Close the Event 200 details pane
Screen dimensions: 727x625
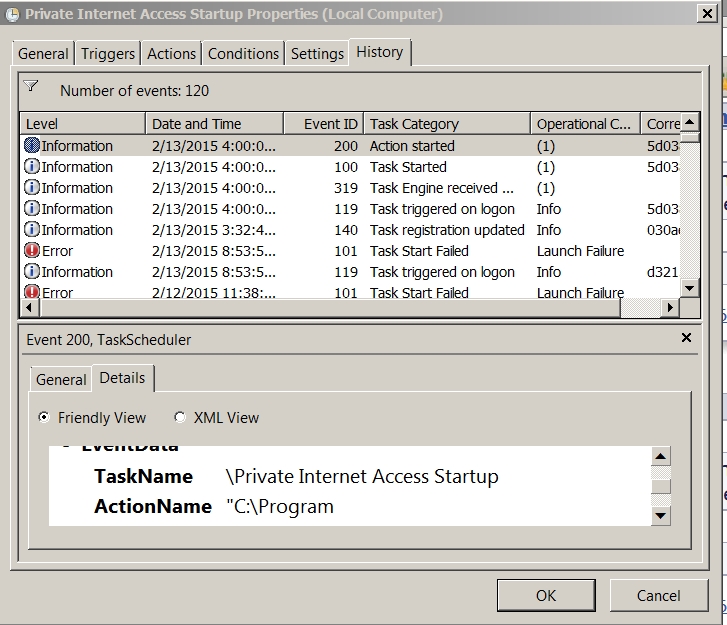tap(686, 338)
